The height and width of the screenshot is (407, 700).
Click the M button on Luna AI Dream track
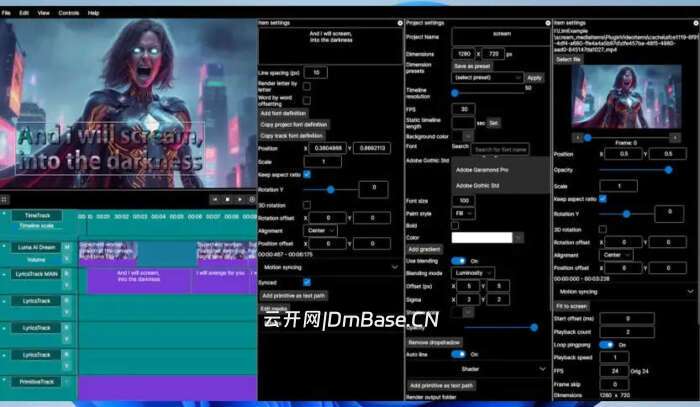67,247
